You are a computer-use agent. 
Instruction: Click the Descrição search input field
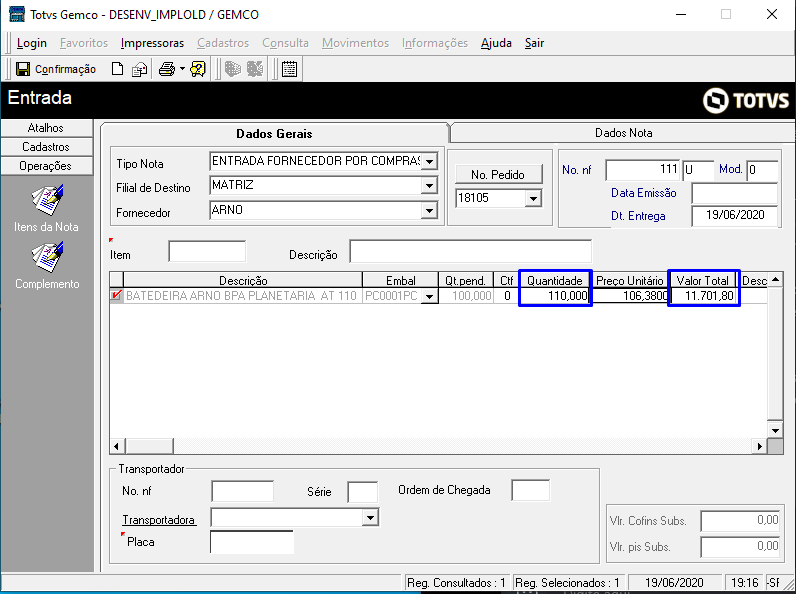click(471, 252)
